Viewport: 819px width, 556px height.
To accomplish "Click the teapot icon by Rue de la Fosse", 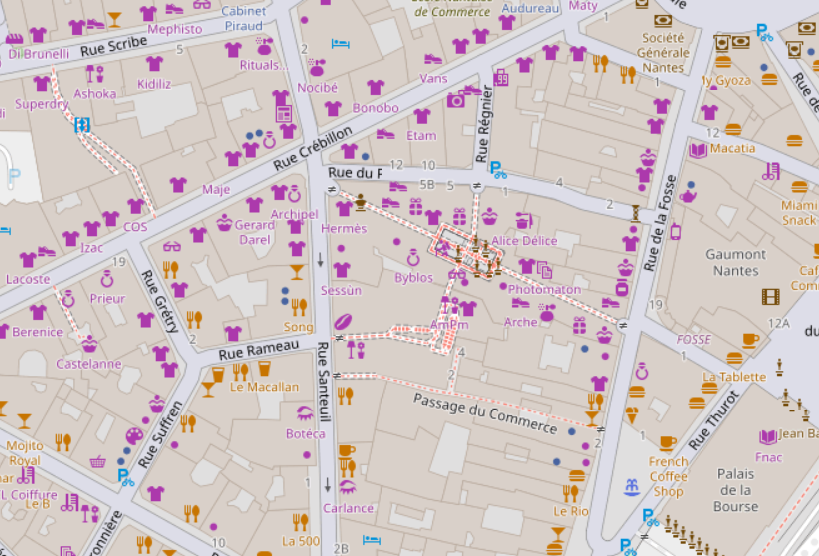I will click(688, 196).
